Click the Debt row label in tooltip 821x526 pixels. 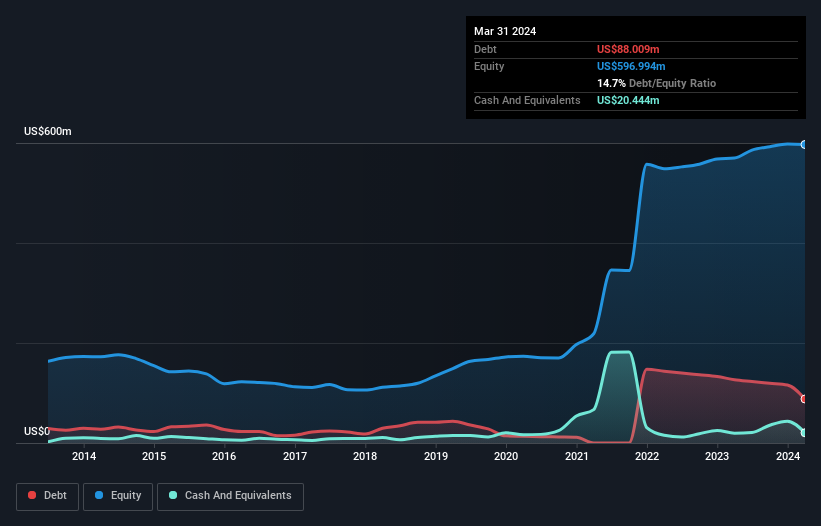(x=485, y=49)
